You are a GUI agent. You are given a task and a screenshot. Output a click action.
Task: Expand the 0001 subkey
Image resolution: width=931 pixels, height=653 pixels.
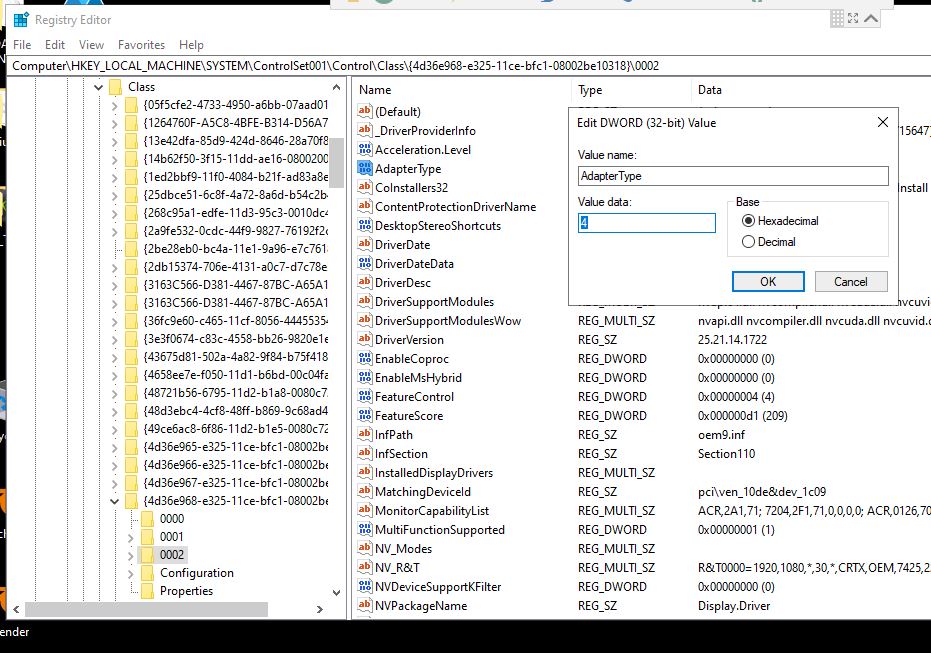pyautogui.click(x=131, y=537)
